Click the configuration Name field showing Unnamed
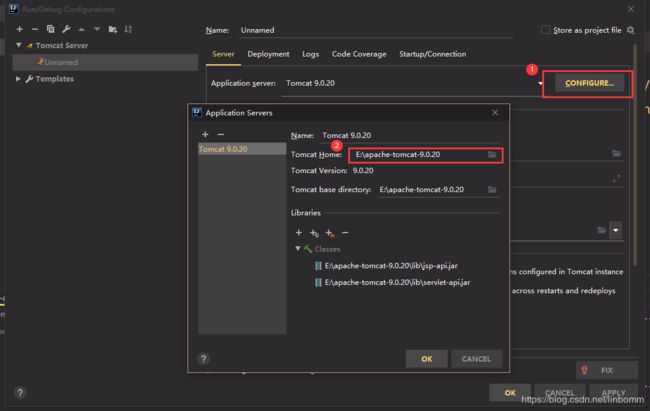Image resolution: width=650 pixels, height=411 pixels. pyautogui.click(x=376, y=30)
